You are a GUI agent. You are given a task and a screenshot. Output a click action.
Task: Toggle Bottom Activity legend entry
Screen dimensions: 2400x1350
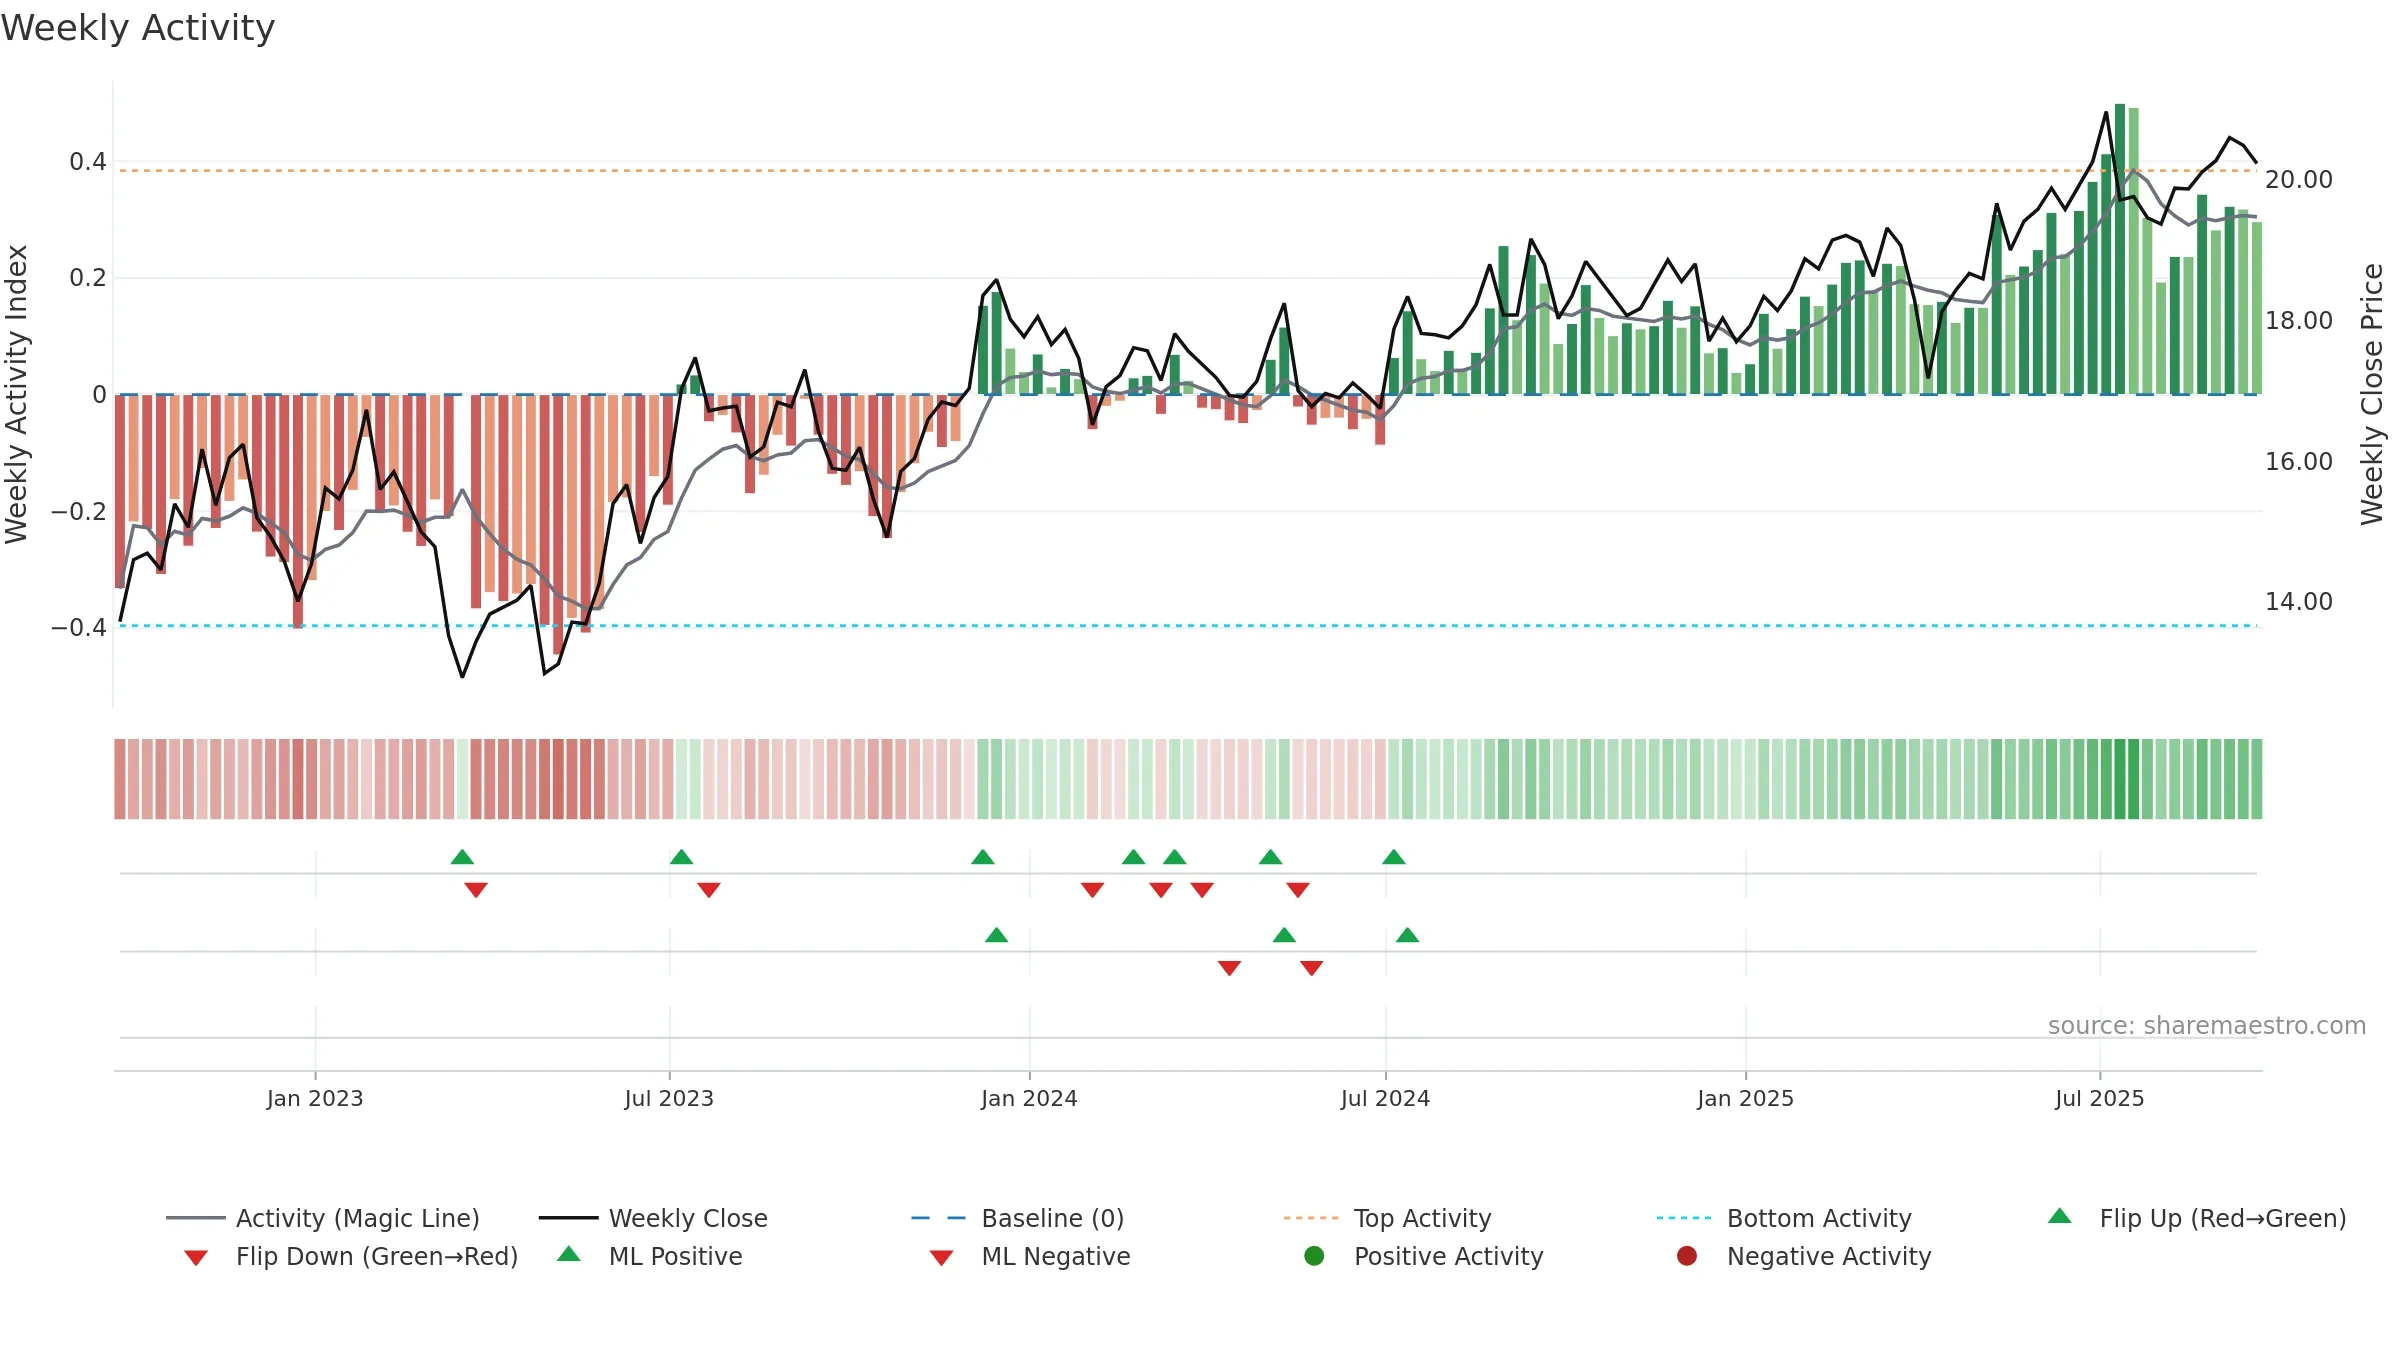point(1784,1218)
